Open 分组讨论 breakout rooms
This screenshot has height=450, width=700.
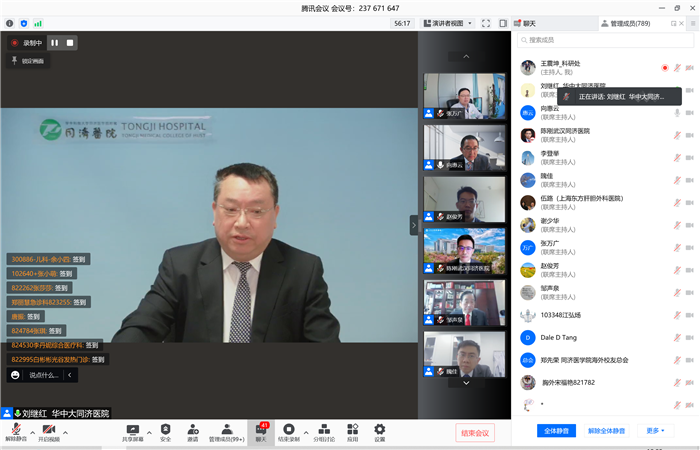click(x=325, y=430)
